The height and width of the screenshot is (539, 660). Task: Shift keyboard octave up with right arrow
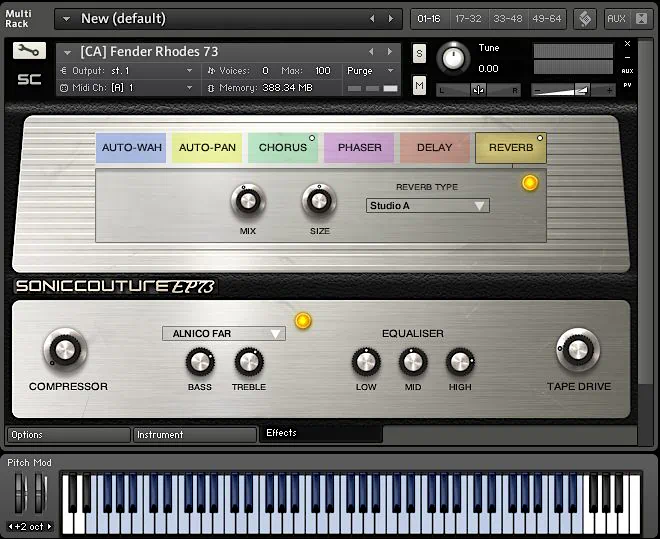pos(49,526)
